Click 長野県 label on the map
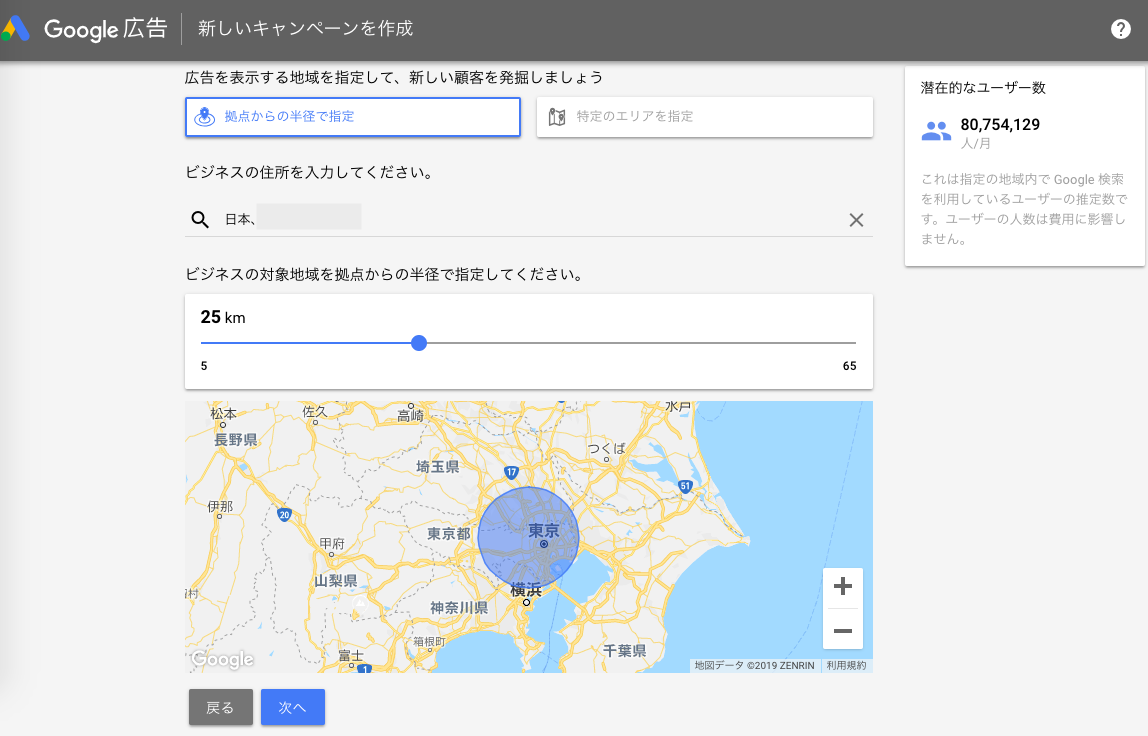Image resolution: width=1148 pixels, height=736 pixels. [x=236, y=439]
